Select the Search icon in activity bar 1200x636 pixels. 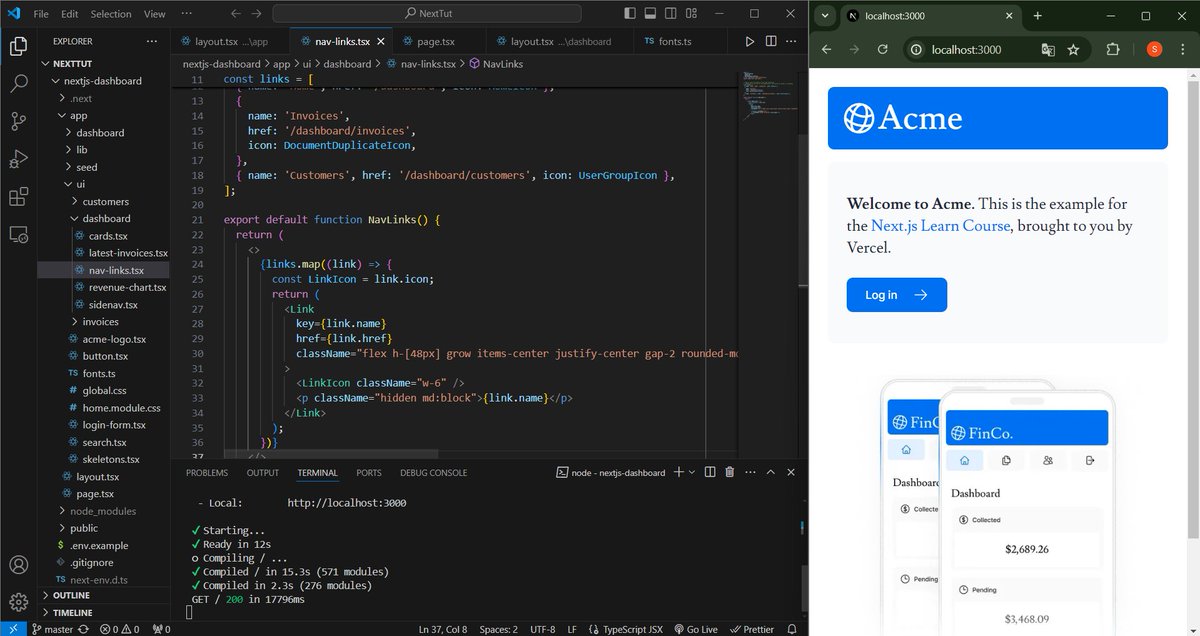point(20,83)
